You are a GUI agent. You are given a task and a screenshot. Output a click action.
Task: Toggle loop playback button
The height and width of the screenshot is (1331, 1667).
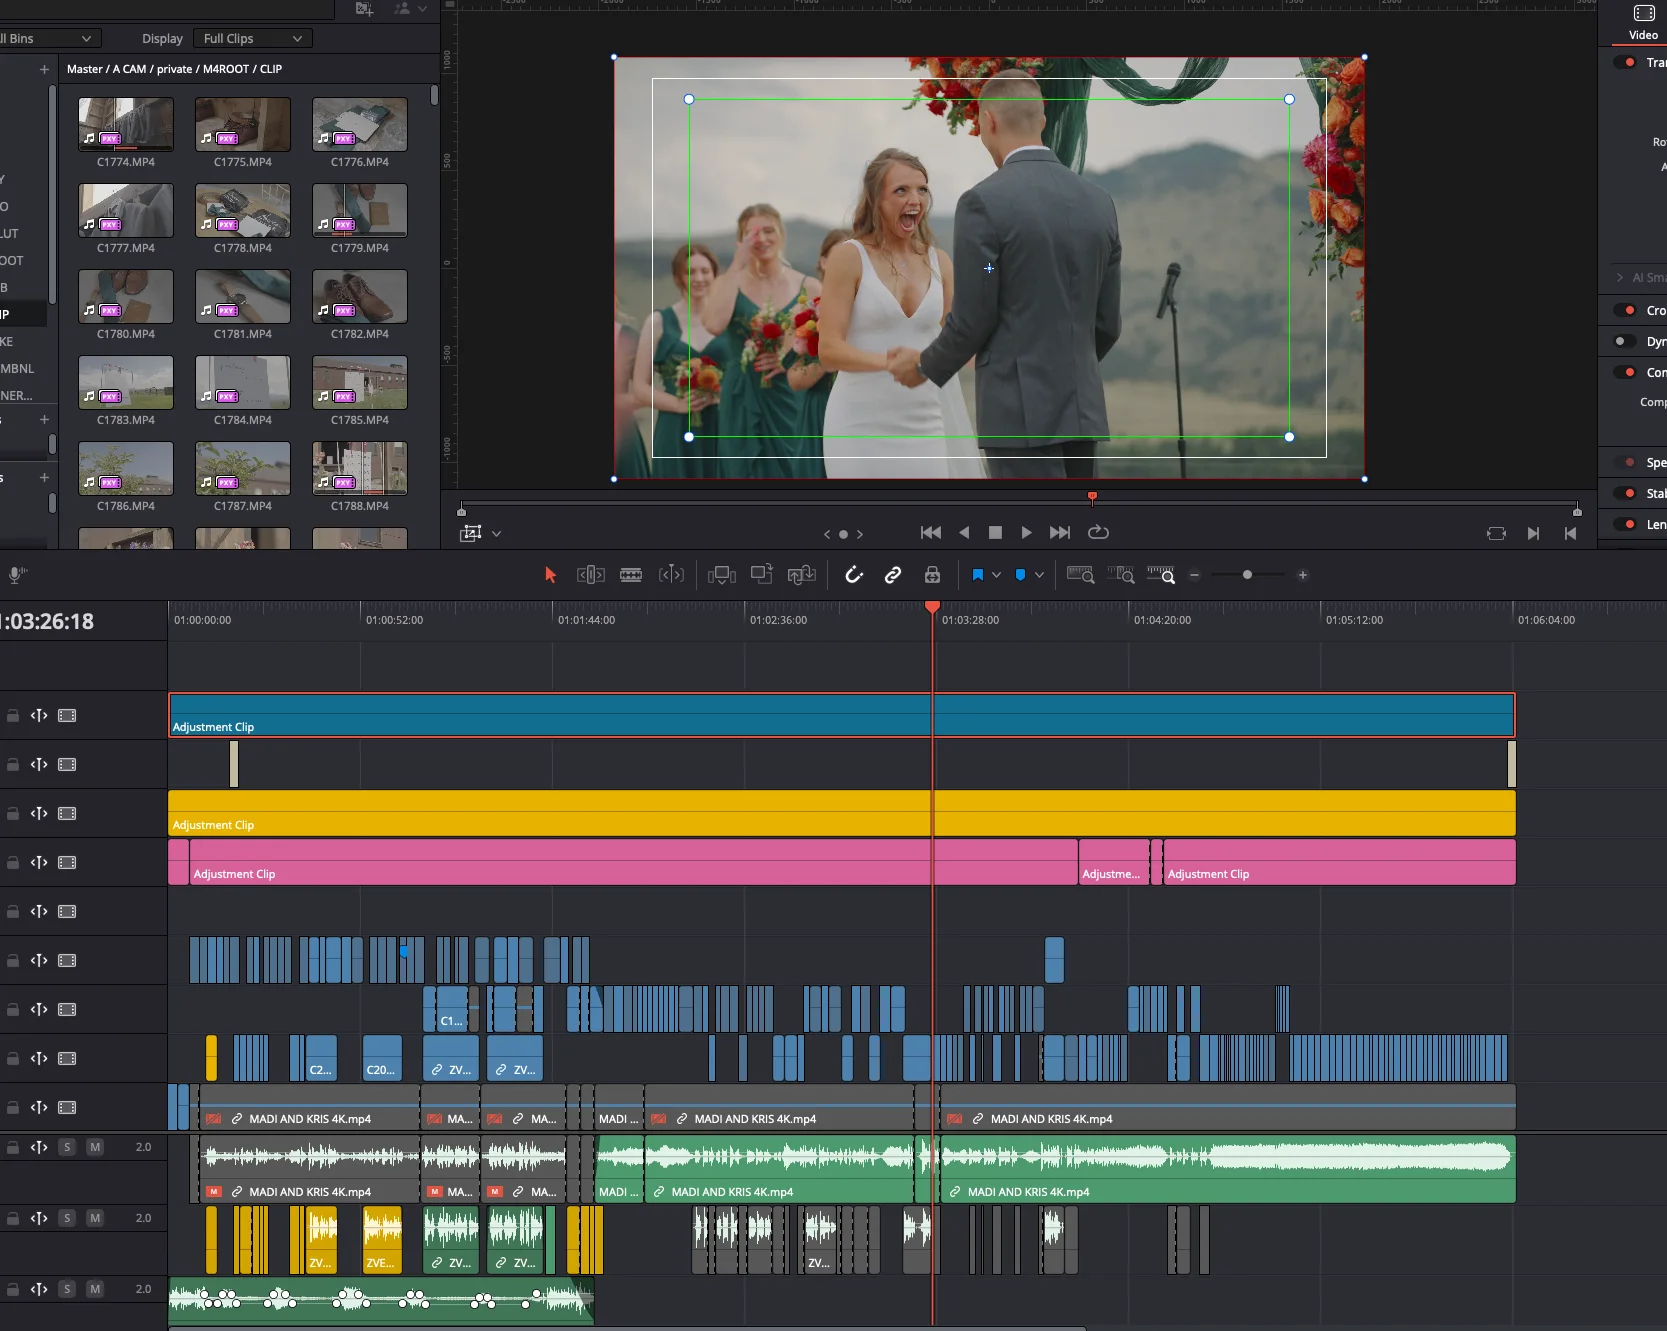(x=1098, y=533)
